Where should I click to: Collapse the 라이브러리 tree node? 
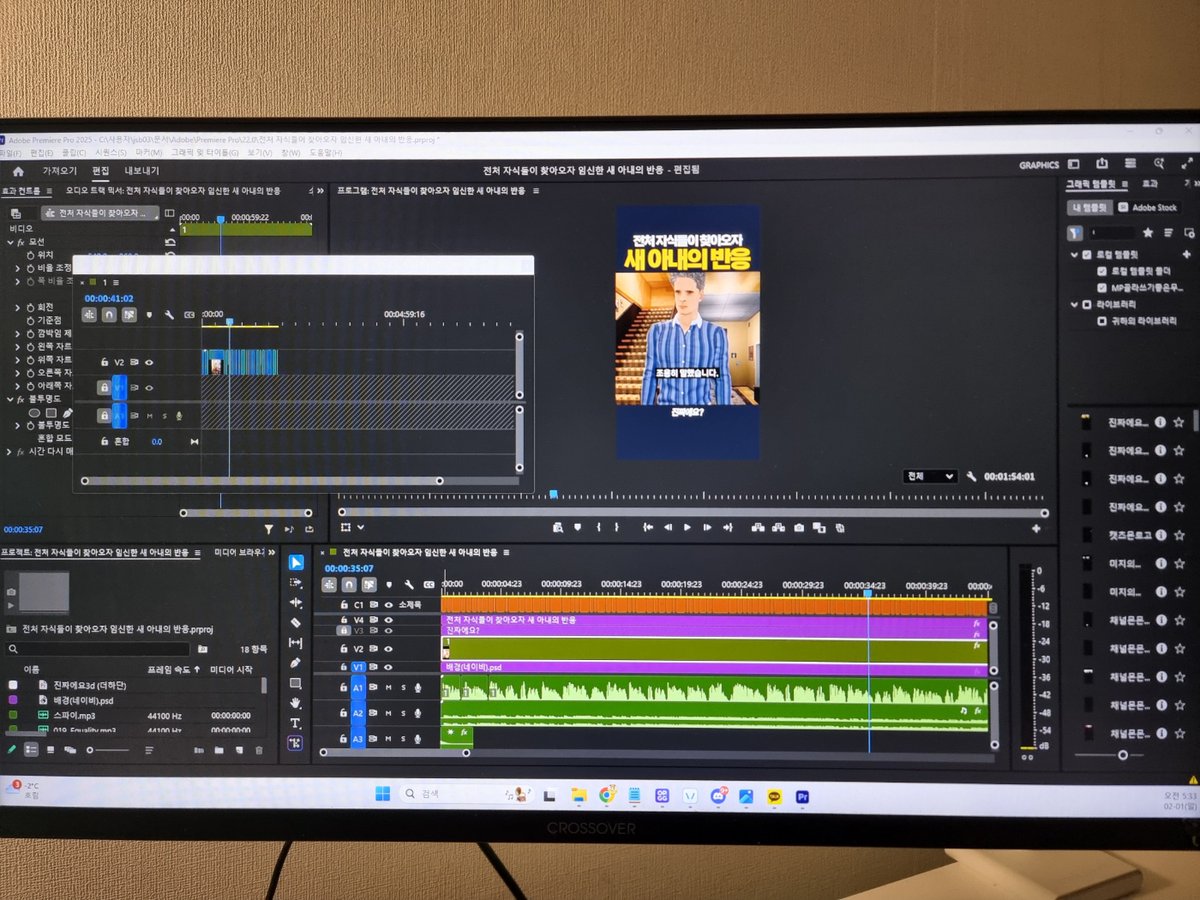pos(1075,304)
